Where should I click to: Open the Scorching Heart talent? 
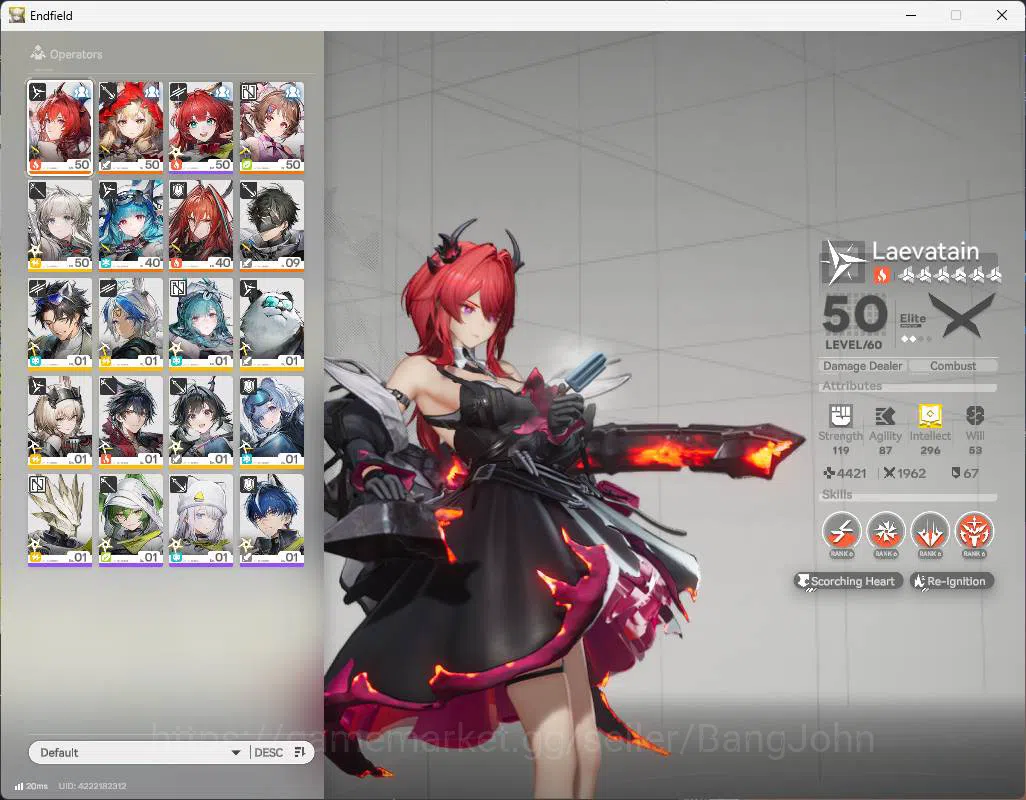(x=849, y=581)
